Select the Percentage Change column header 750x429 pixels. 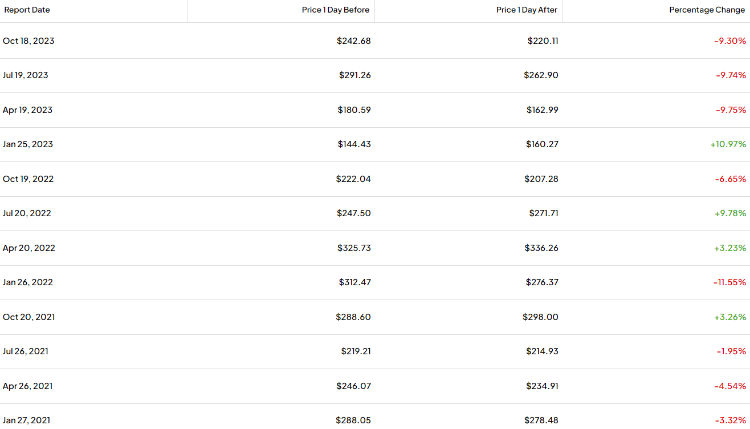pos(707,10)
